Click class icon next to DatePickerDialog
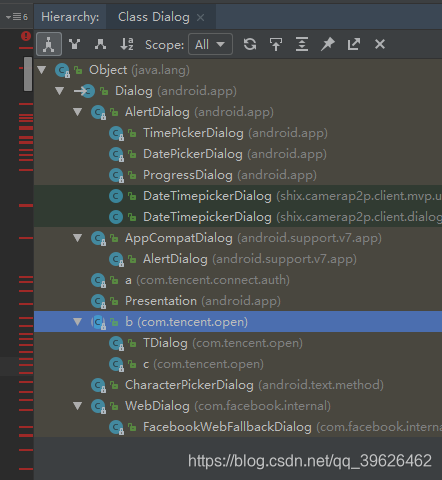This screenshot has height=480, width=442. tap(116, 154)
